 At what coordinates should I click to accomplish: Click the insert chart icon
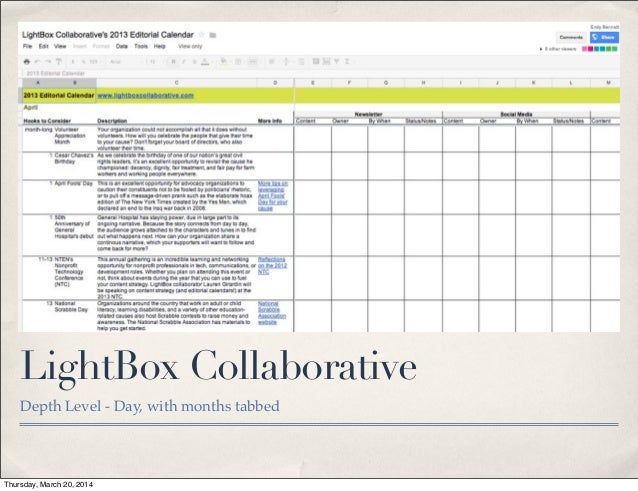coord(326,61)
